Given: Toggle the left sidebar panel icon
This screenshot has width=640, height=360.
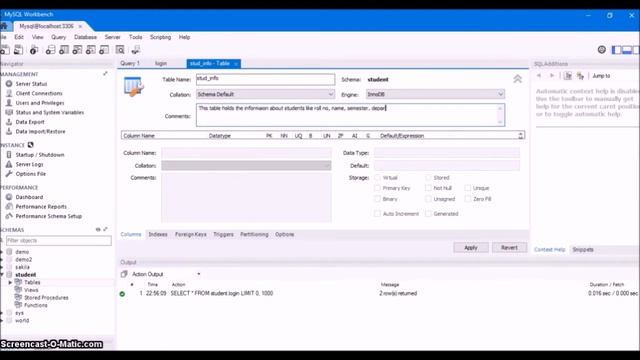Looking at the screenshot, I should click(616, 50).
